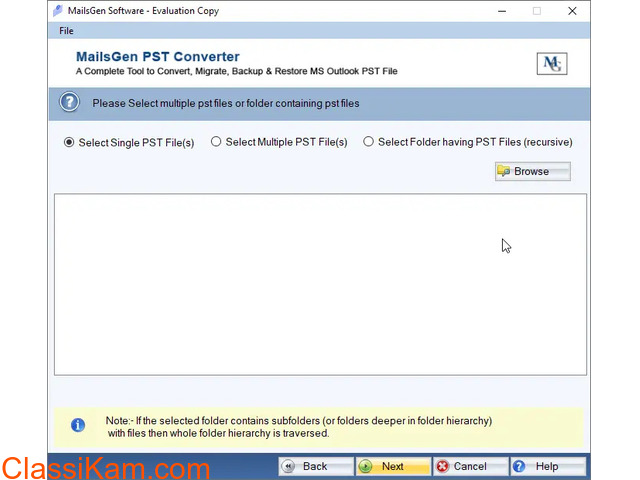Click the Browse button

pos(533,171)
